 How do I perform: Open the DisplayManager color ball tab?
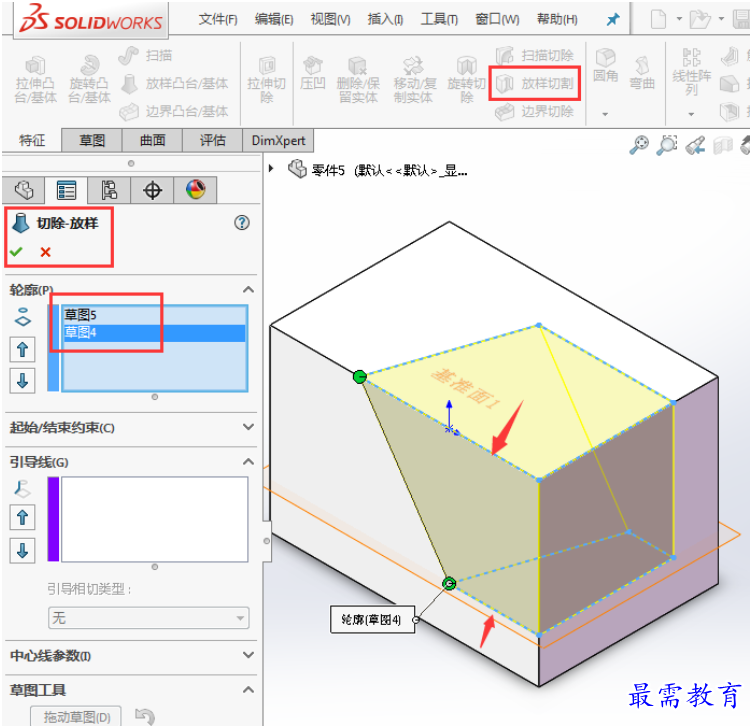[195, 190]
